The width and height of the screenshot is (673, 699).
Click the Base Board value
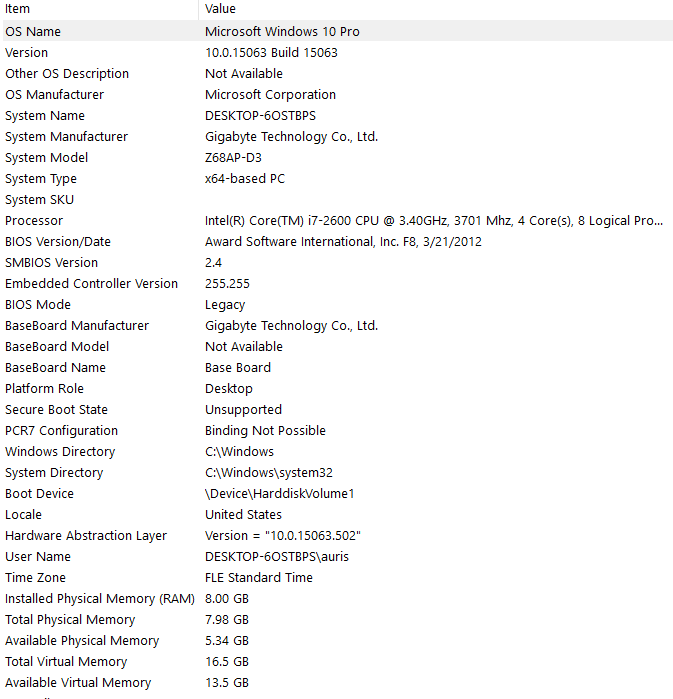pos(238,367)
